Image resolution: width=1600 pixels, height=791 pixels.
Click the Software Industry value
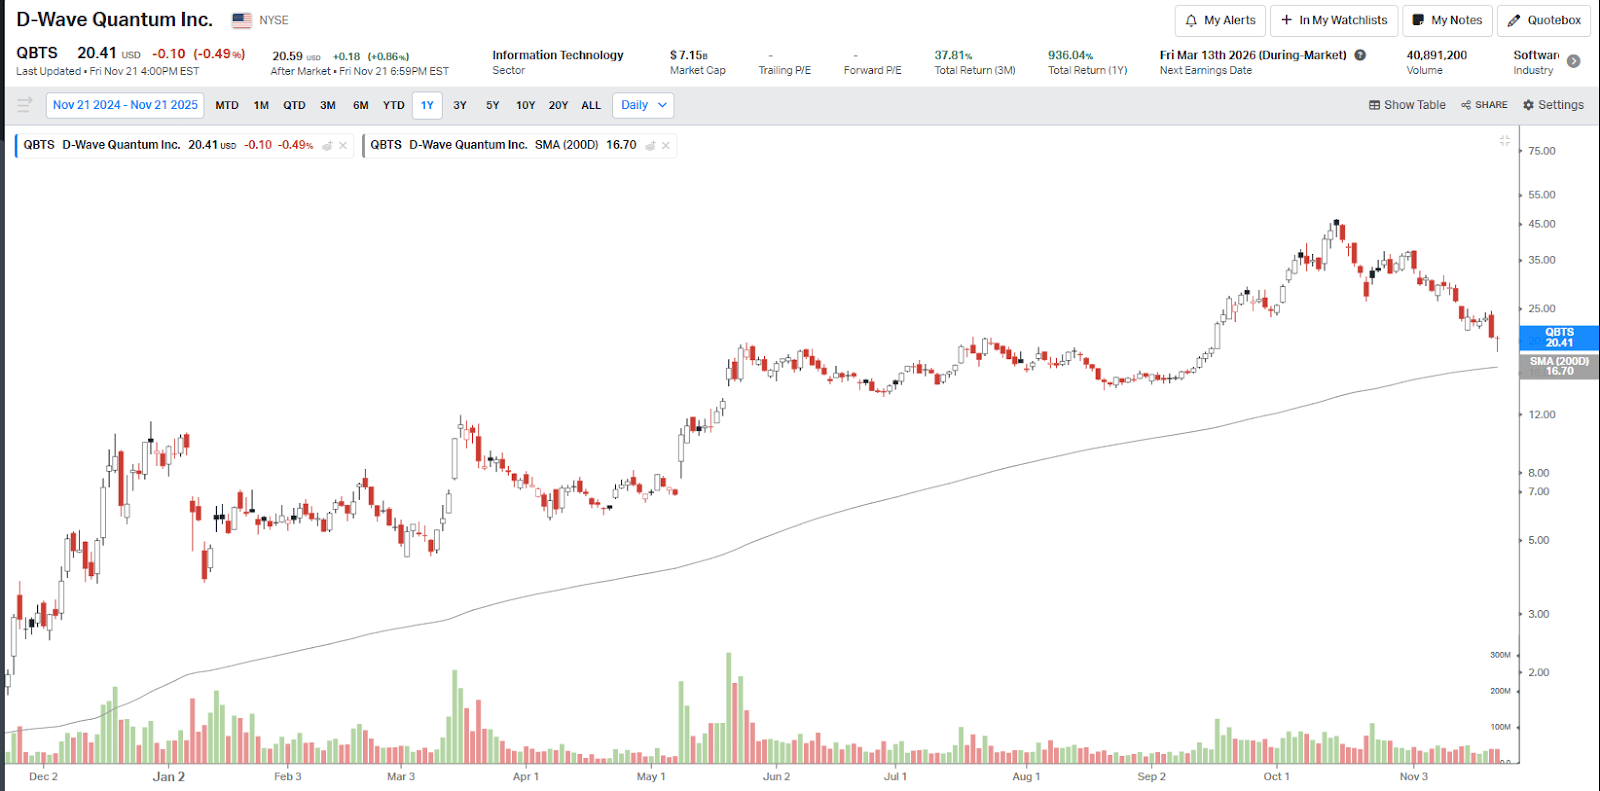1536,55
